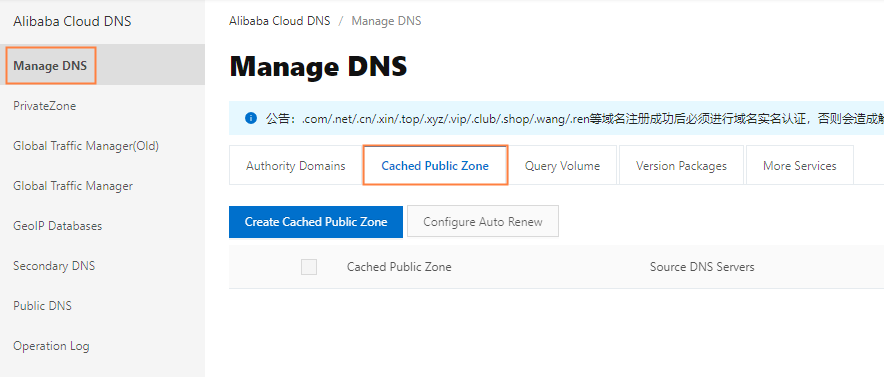
Task: Click the Cached Public Zone column header
Action: [x=399, y=267]
